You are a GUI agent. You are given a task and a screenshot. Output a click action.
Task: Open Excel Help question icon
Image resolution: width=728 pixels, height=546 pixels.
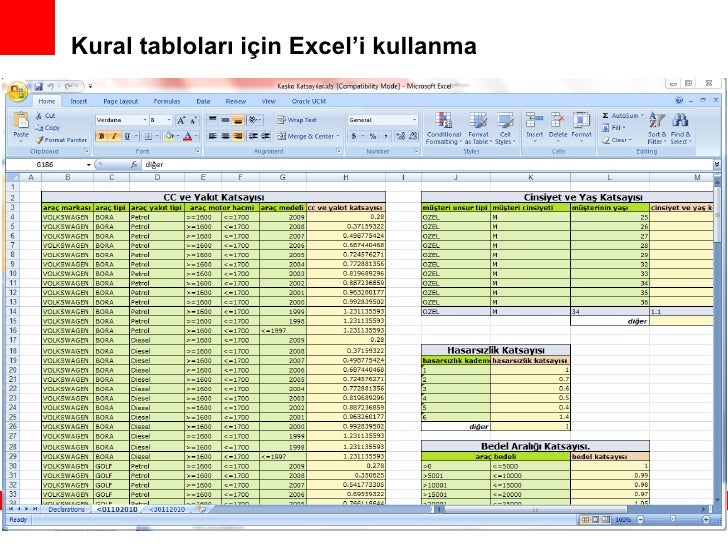pos(679,100)
